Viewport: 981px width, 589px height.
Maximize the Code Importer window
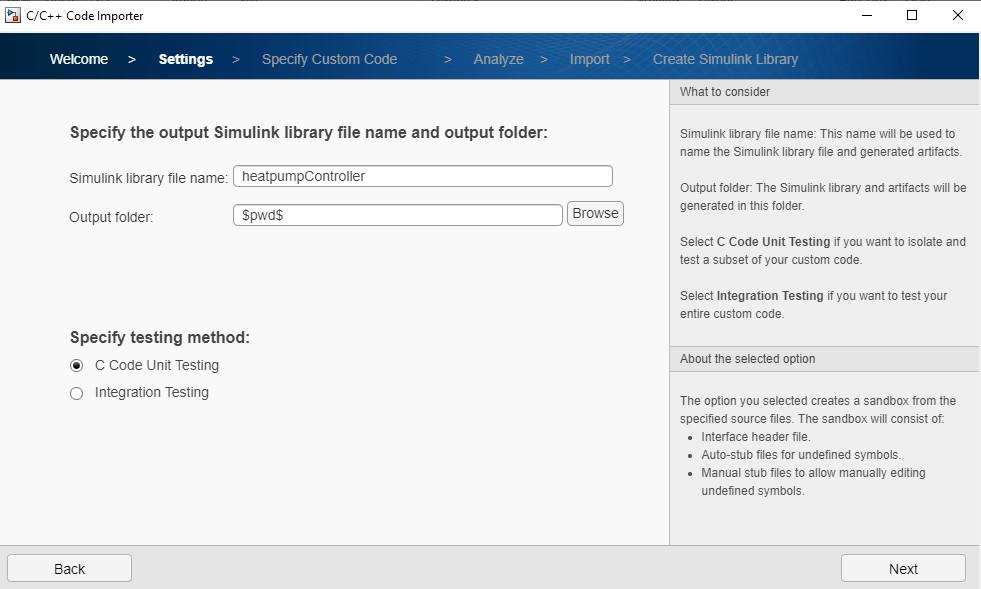point(912,15)
